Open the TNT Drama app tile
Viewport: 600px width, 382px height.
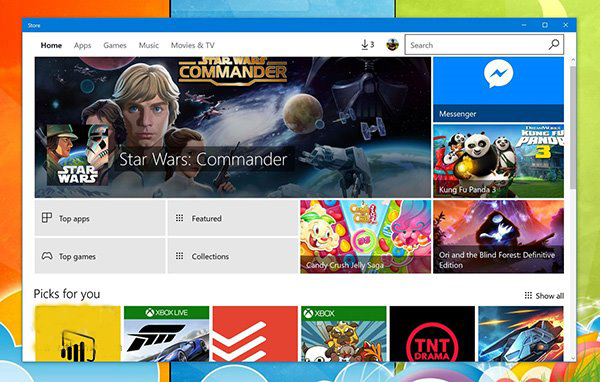click(432, 333)
